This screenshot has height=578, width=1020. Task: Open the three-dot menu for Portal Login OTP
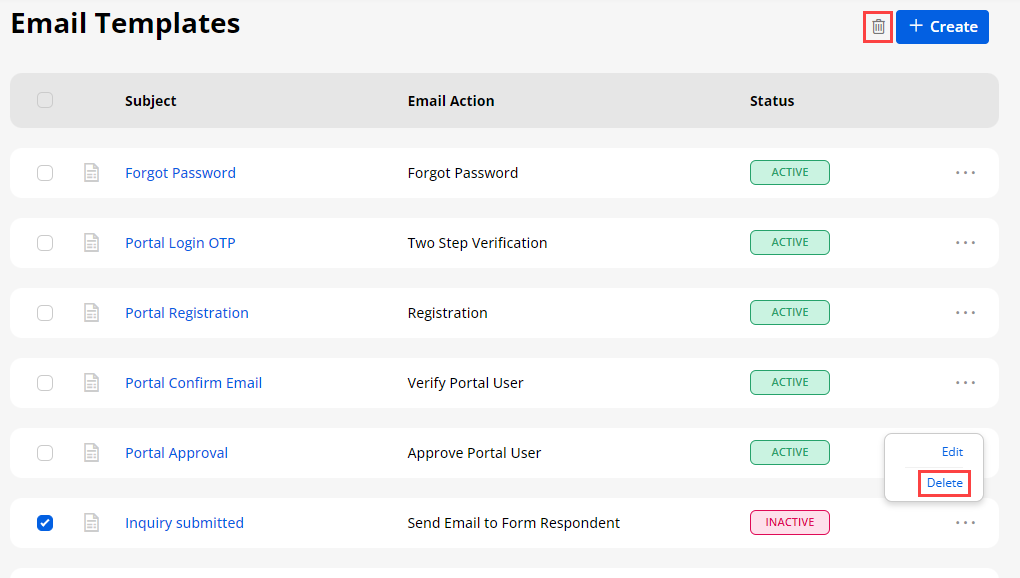coord(965,243)
